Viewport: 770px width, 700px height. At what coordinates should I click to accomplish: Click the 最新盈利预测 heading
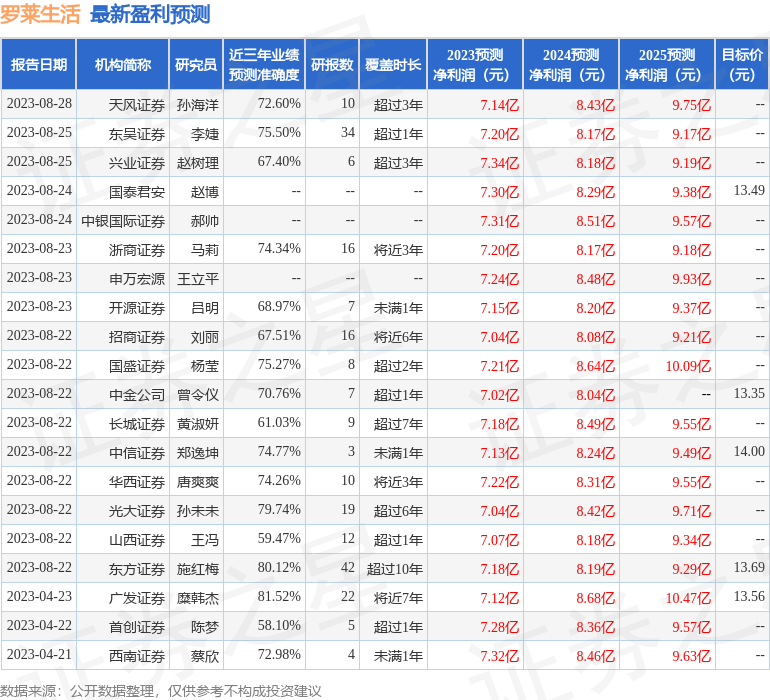point(150,14)
